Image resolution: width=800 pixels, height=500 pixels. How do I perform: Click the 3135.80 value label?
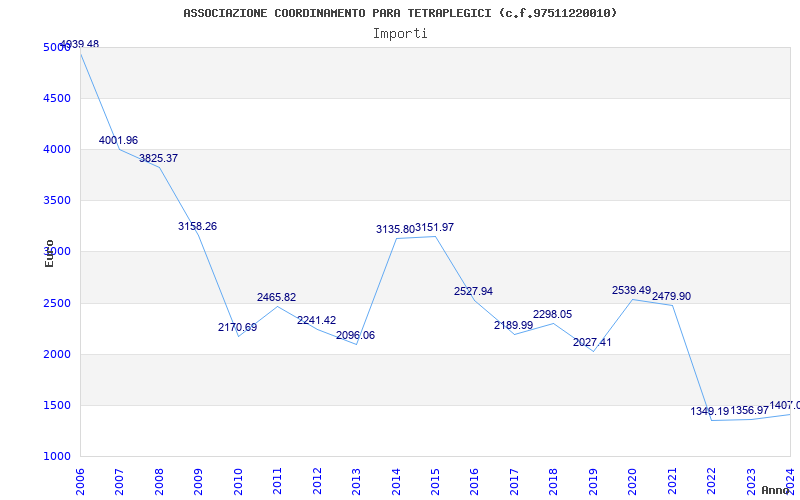click(x=395, y=230)
